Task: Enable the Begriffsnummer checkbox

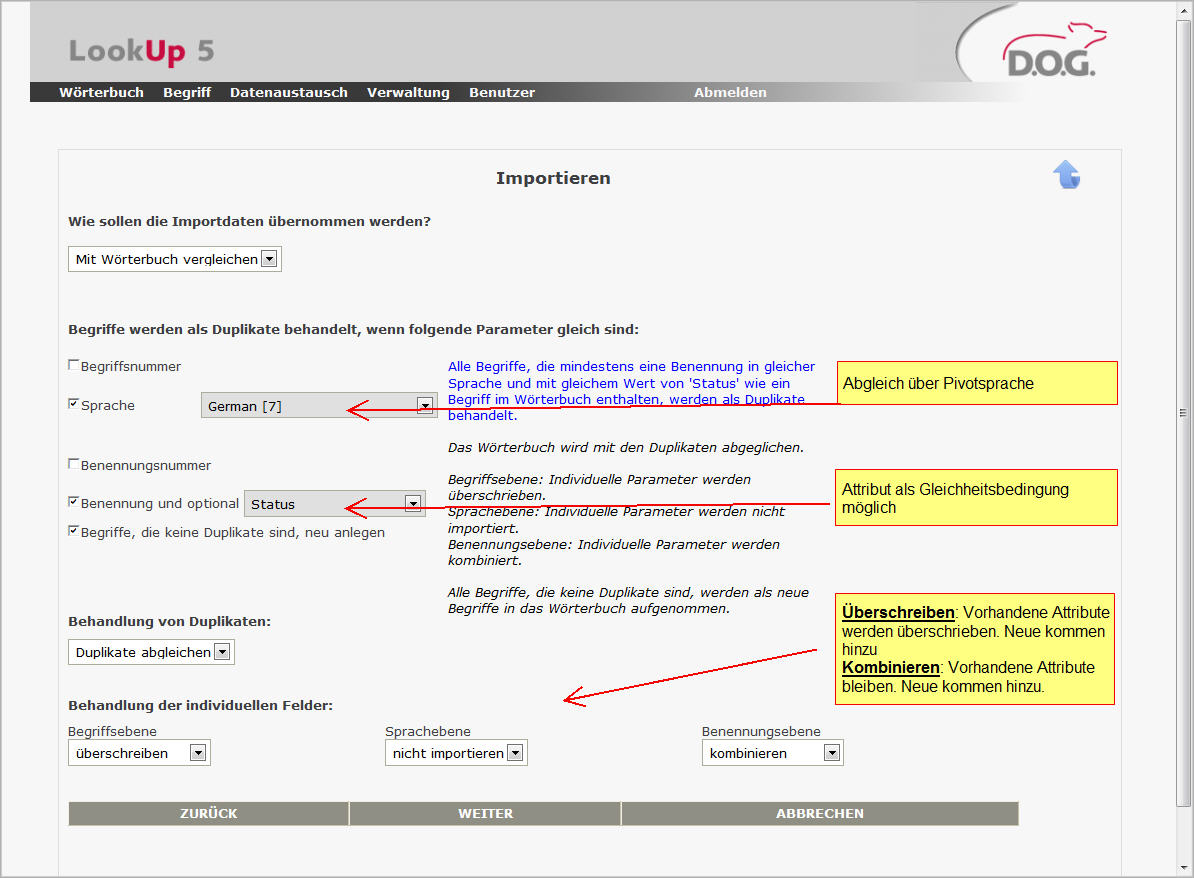Action: pos(74,365)
